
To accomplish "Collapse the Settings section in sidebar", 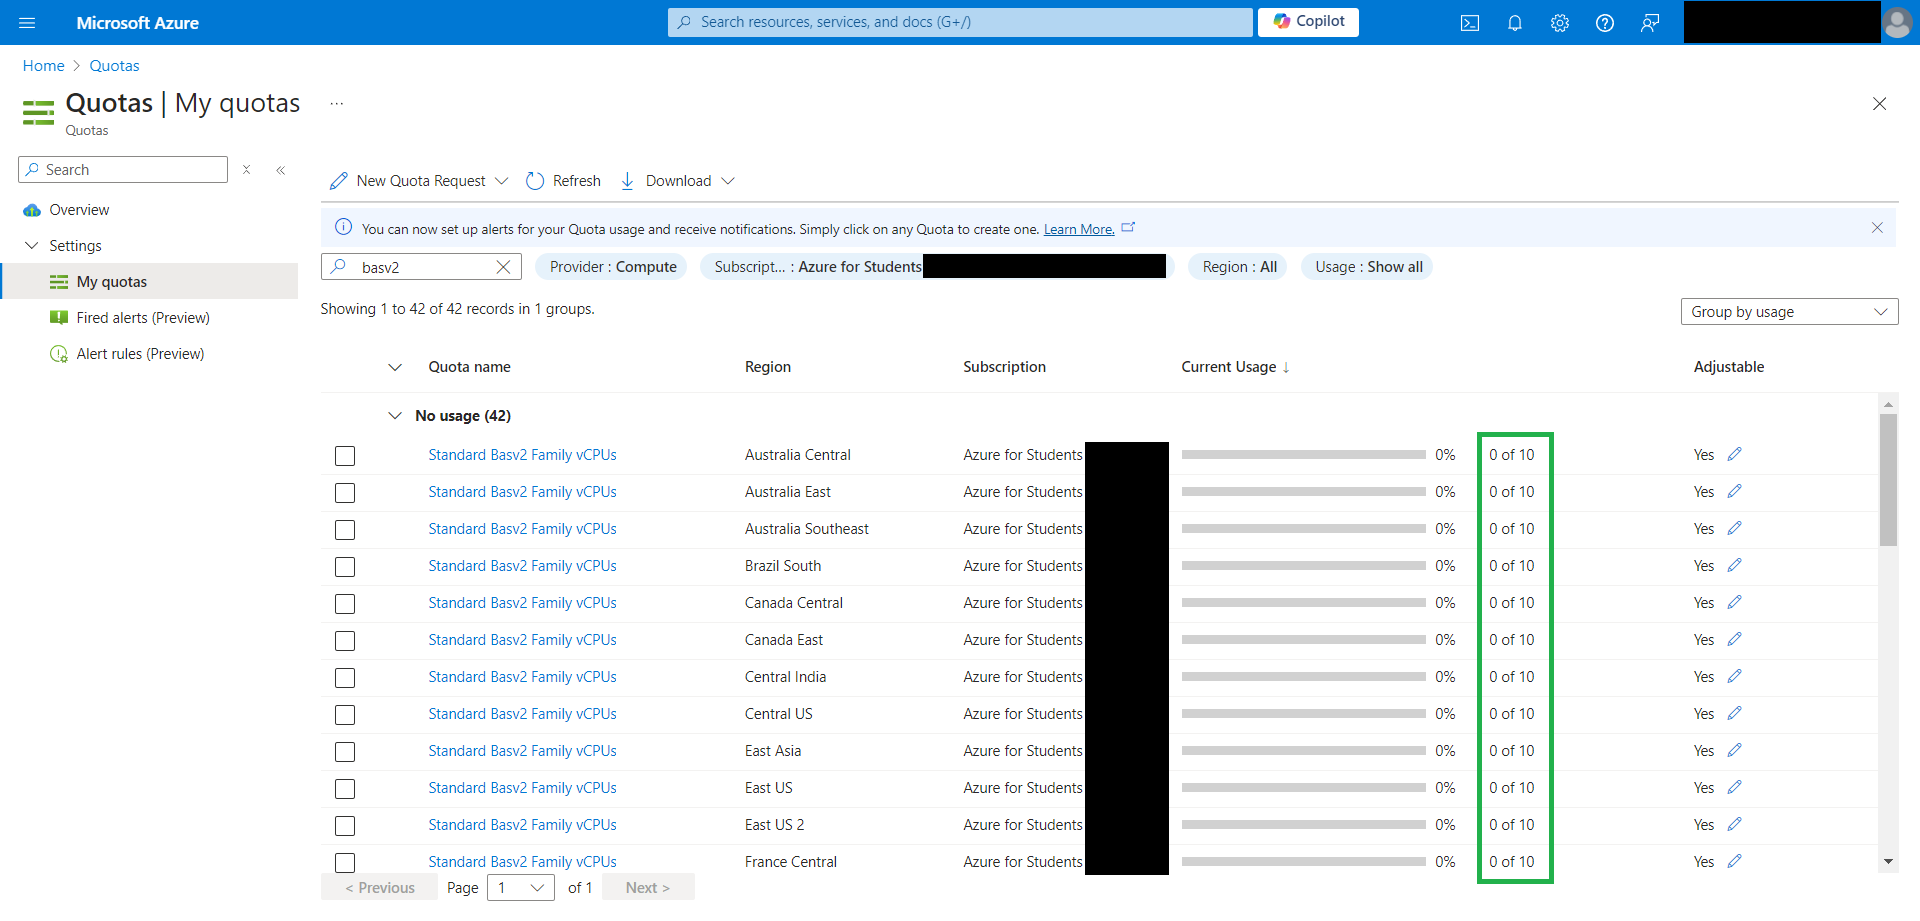I will tap(32, 246).
